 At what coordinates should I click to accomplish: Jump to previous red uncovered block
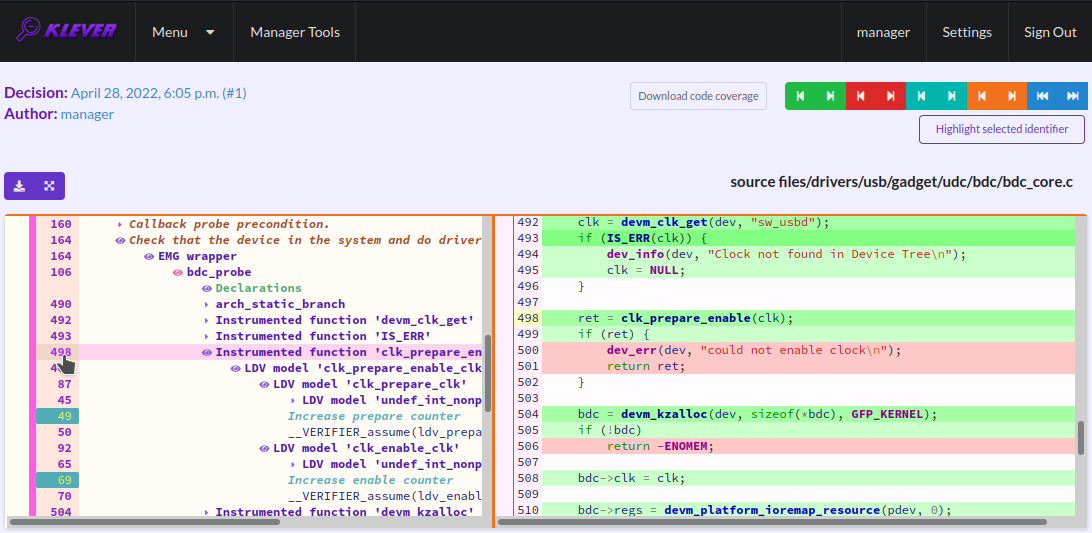point(861,96)
